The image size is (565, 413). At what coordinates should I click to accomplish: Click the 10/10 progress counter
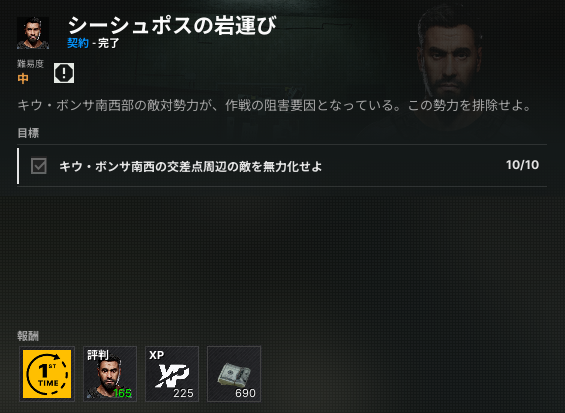point(522,165)
